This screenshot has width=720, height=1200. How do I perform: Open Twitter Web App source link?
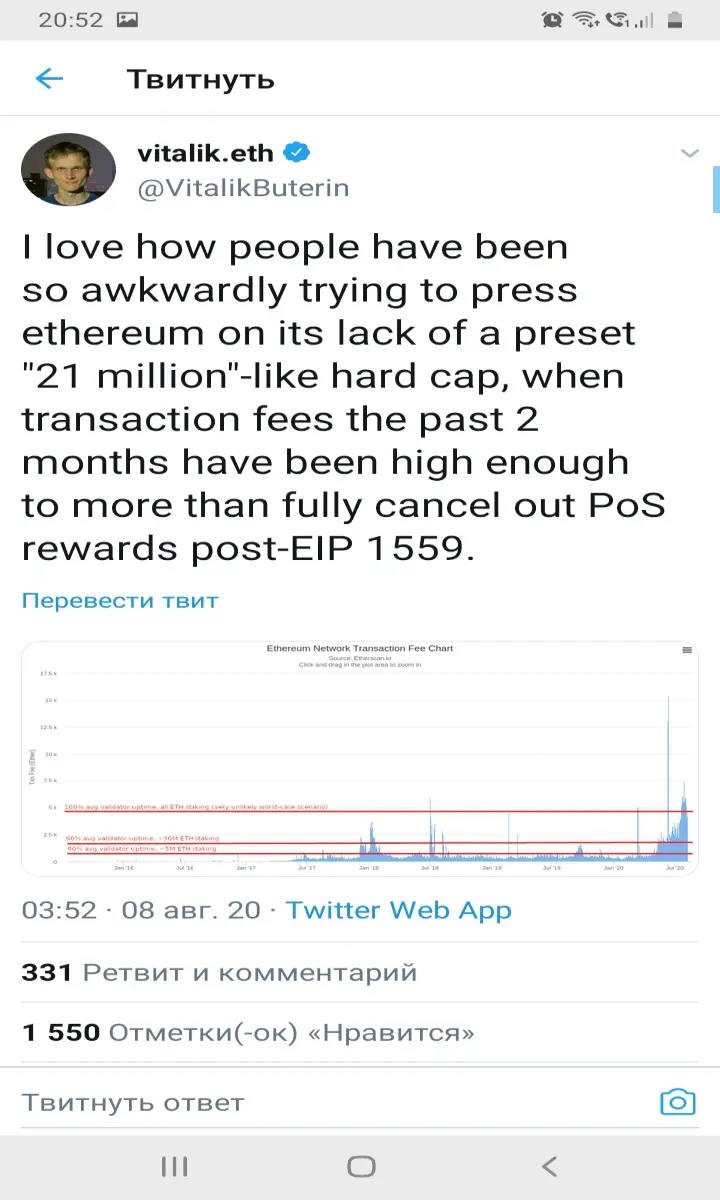click(x=398, y=910)
